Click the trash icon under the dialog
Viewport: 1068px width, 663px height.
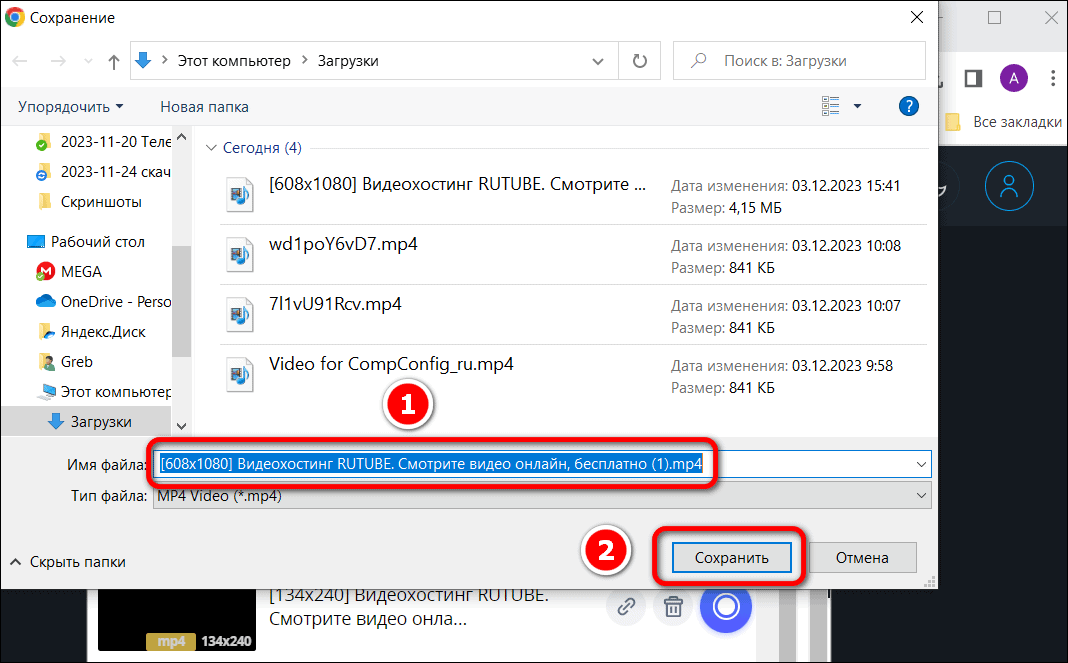pos(673,606)
